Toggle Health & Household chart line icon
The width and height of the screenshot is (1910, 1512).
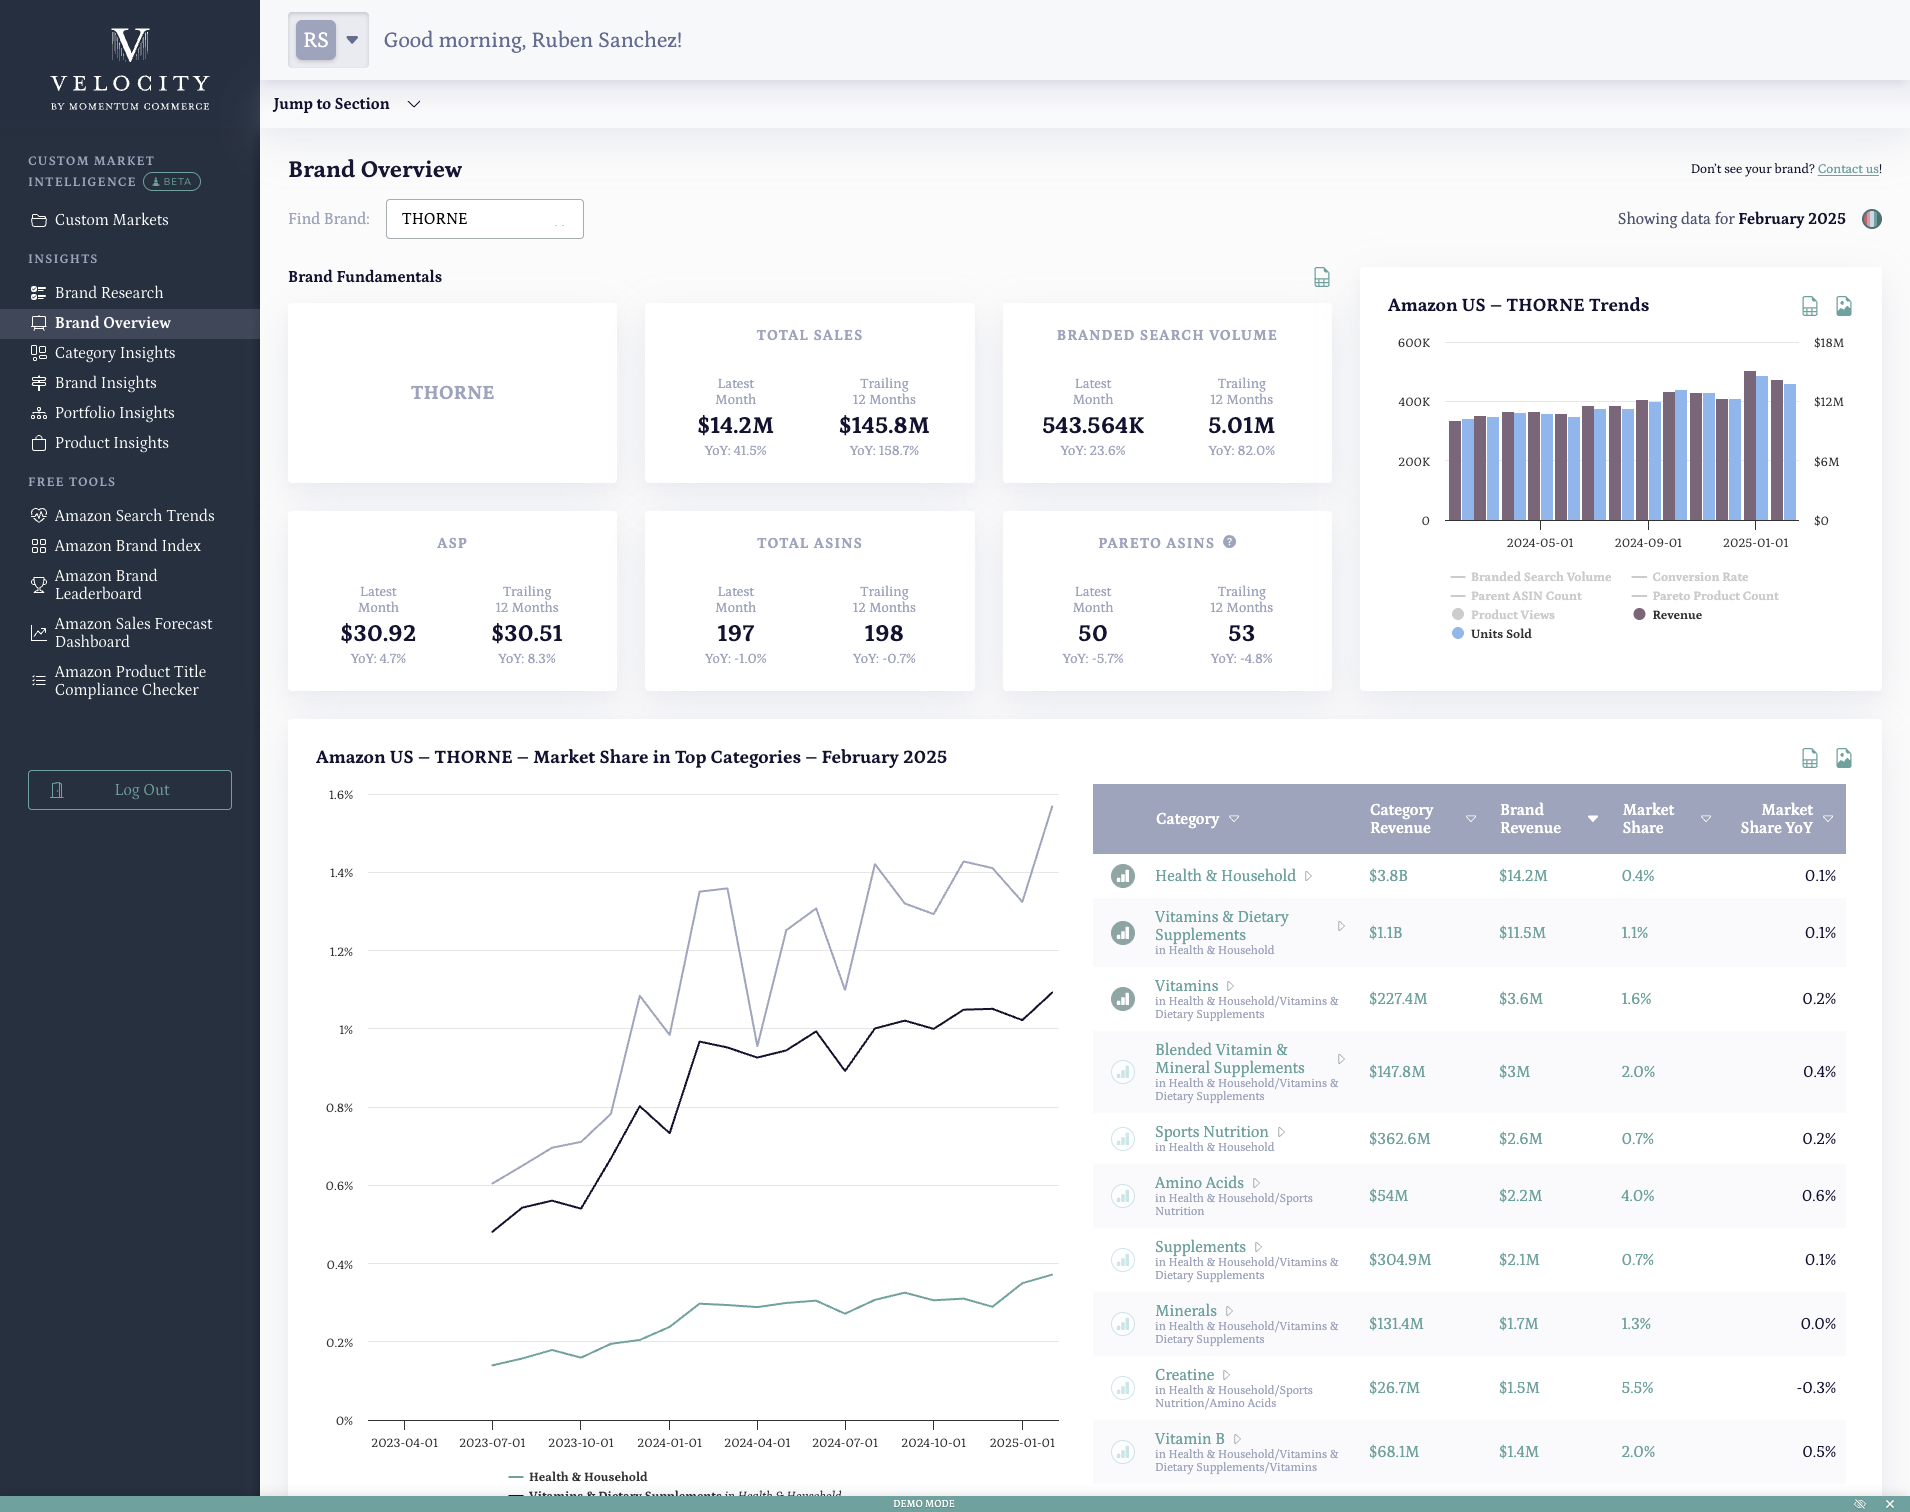click(x=1123, y=876)
